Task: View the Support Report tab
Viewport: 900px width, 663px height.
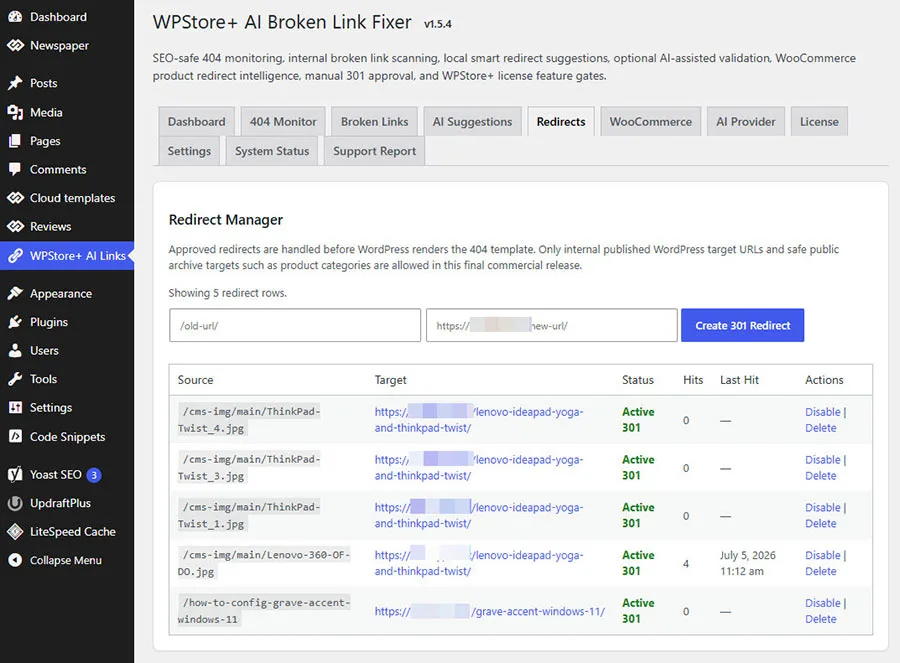Action: pyautogui.click(x=374, y=151)
